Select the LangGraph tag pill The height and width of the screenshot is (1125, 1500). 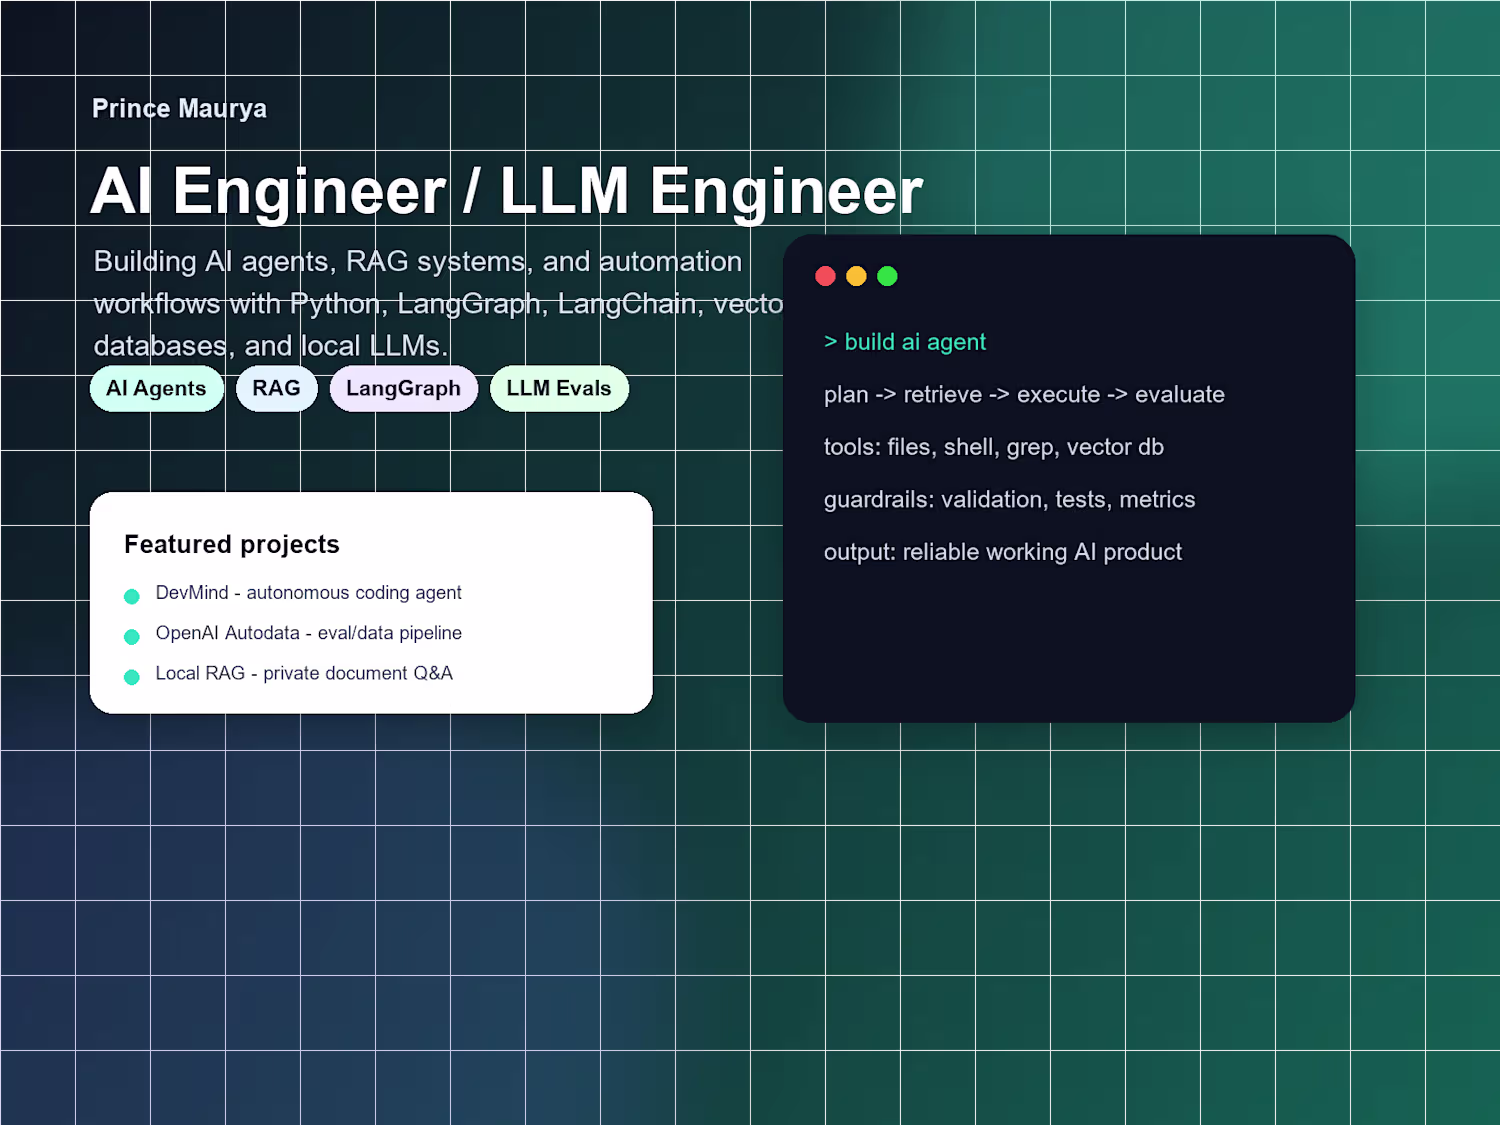pyautogui.click(x=403, y=389)
